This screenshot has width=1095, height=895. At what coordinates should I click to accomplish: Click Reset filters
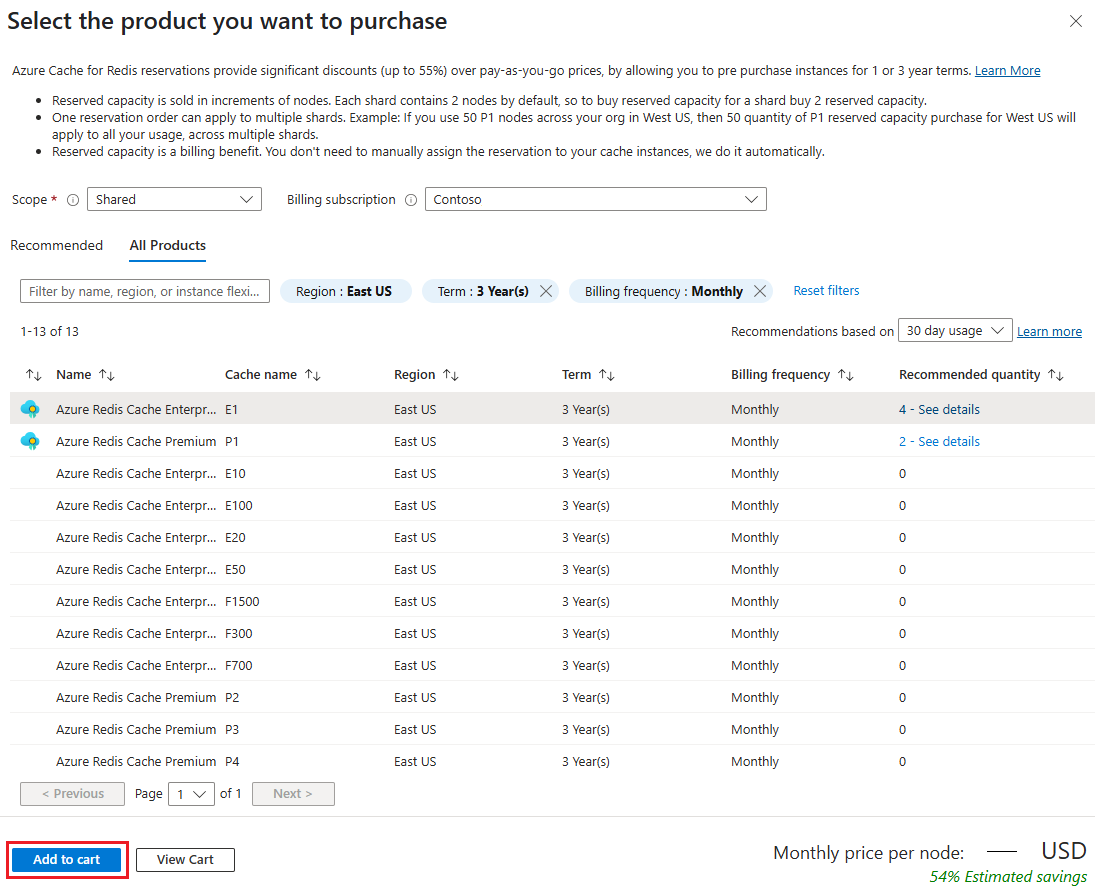(x=826, y=290)
